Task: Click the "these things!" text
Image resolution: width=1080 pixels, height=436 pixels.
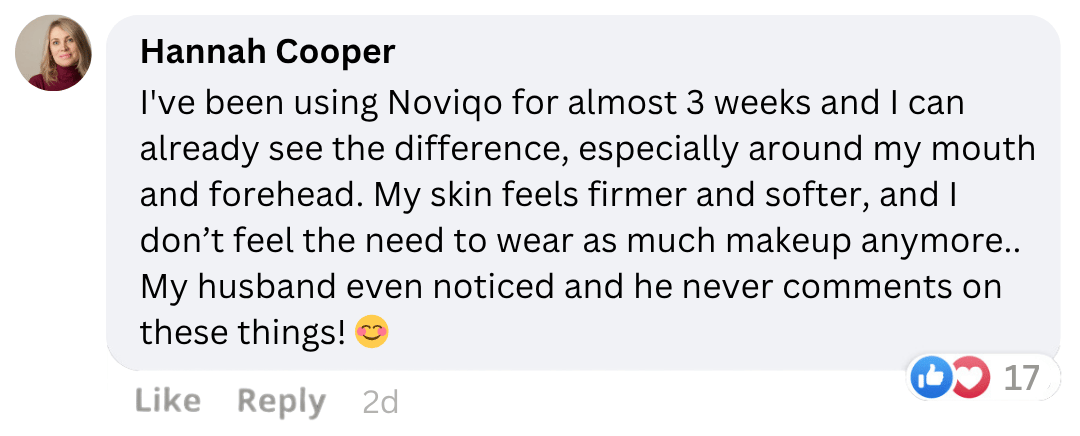Action: (242, 333)
